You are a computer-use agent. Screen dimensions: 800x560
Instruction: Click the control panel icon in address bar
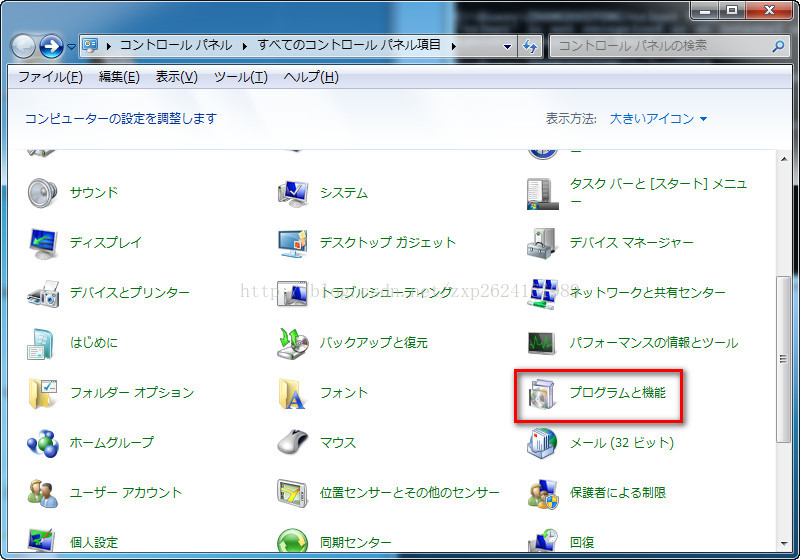90,46
